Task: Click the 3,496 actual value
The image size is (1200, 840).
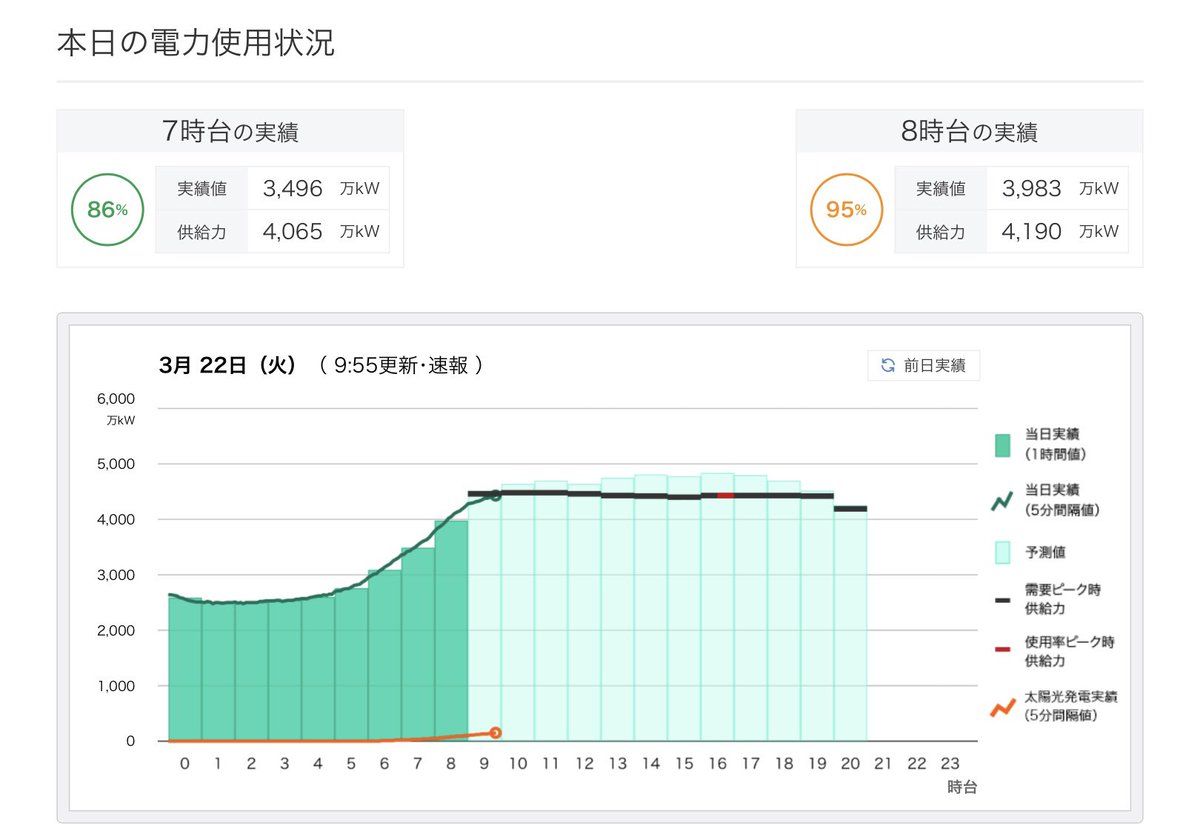Action: [292, 188]
